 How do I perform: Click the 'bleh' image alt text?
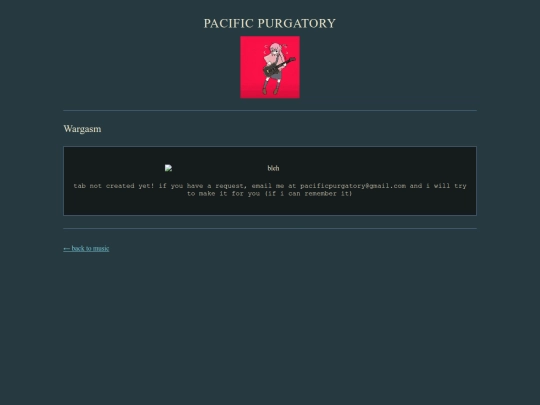click(273, 168)
